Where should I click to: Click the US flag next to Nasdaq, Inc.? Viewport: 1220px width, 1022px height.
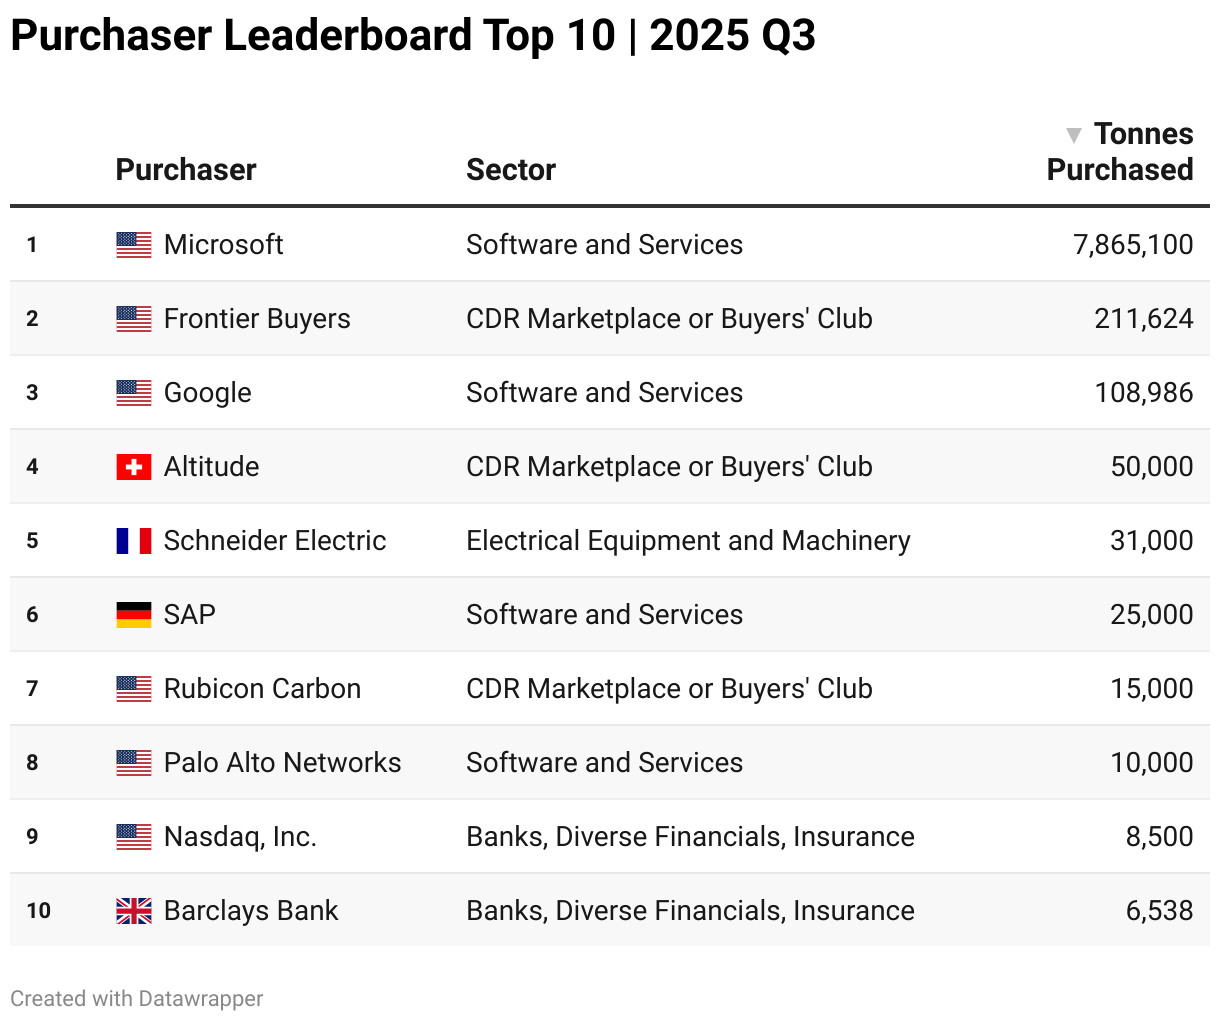click(134, 837)
